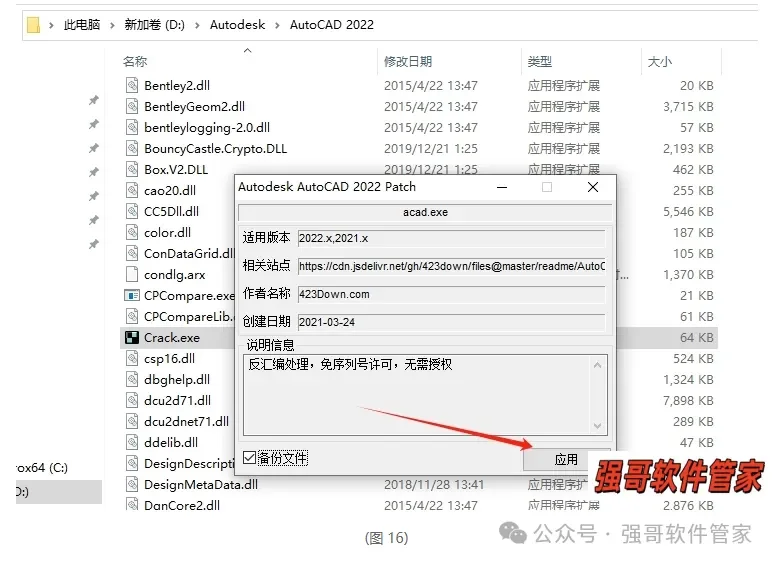
Task: Click the DesignMetaData.dll file icon
Action: pyautogui.click(x=132, y=484)
